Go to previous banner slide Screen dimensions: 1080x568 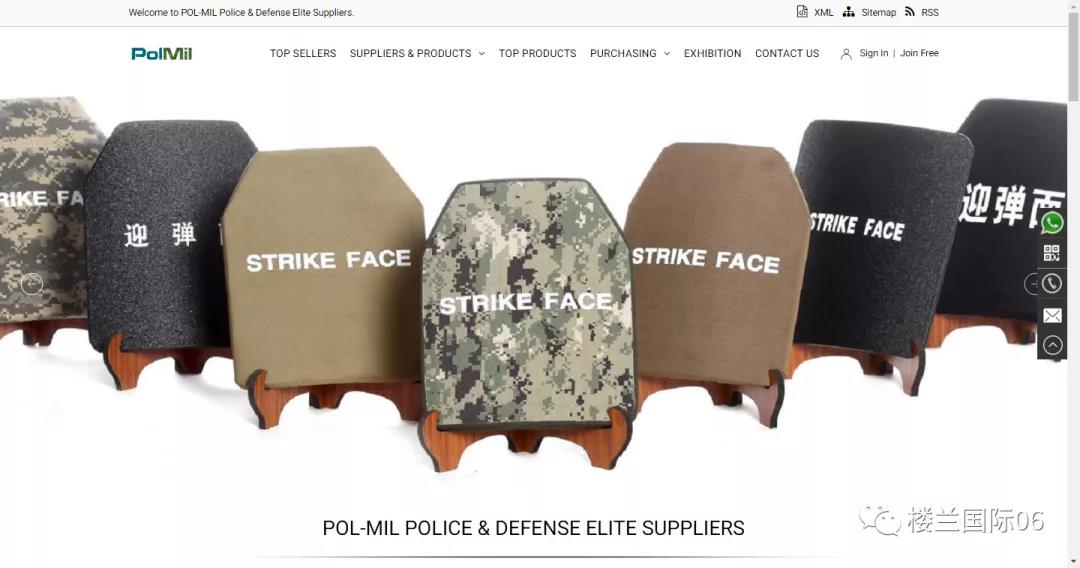(x=32, y=284)
